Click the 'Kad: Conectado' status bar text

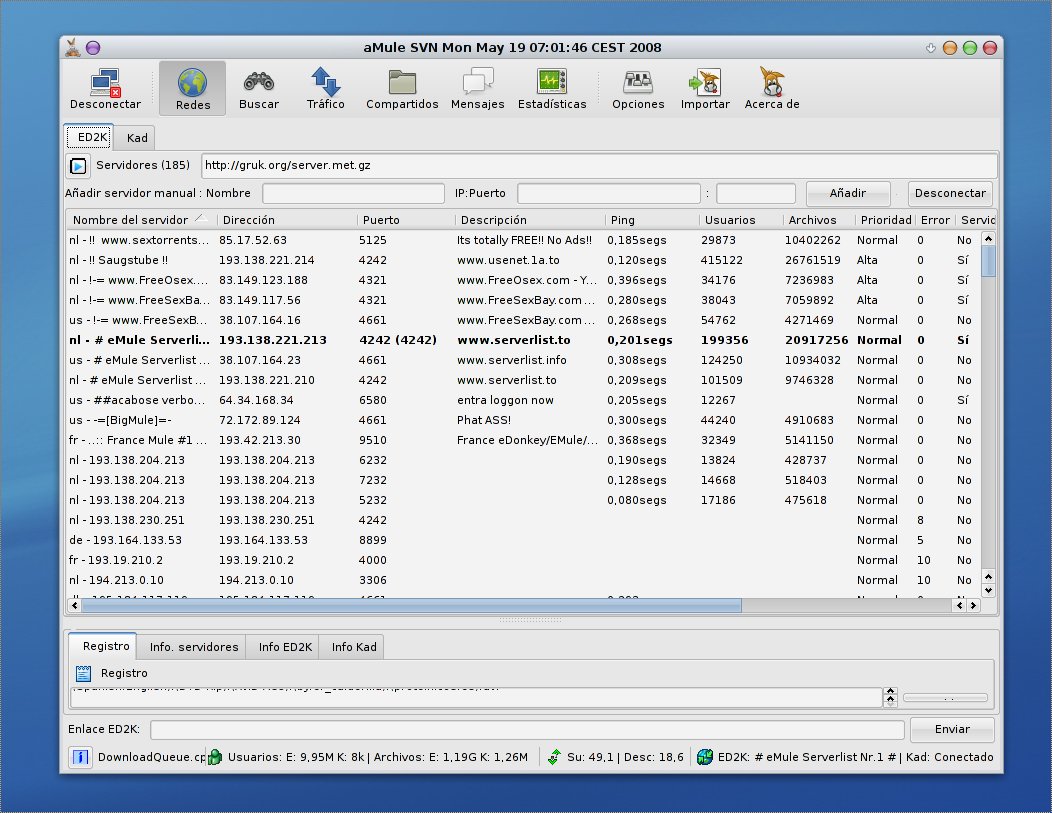click(x=949, y=757)
